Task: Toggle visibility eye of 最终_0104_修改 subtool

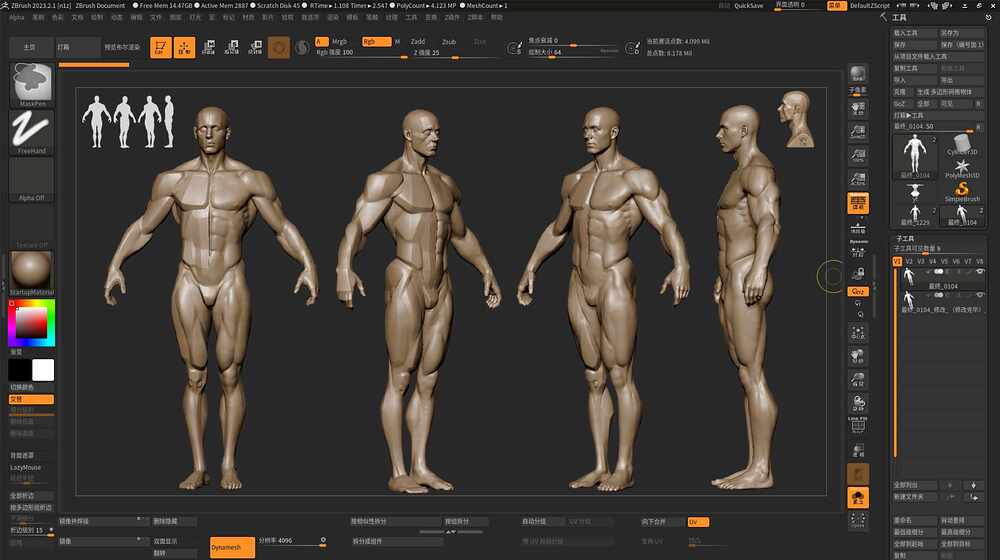Action: pyautogui.click(x=980, y=295)
